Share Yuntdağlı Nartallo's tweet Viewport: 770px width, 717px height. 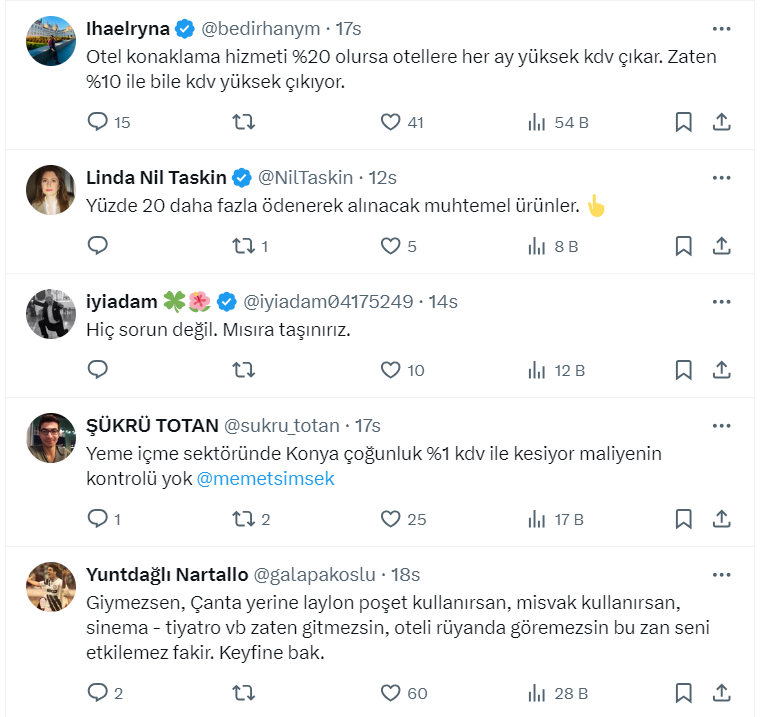click(x=721, y=692)
